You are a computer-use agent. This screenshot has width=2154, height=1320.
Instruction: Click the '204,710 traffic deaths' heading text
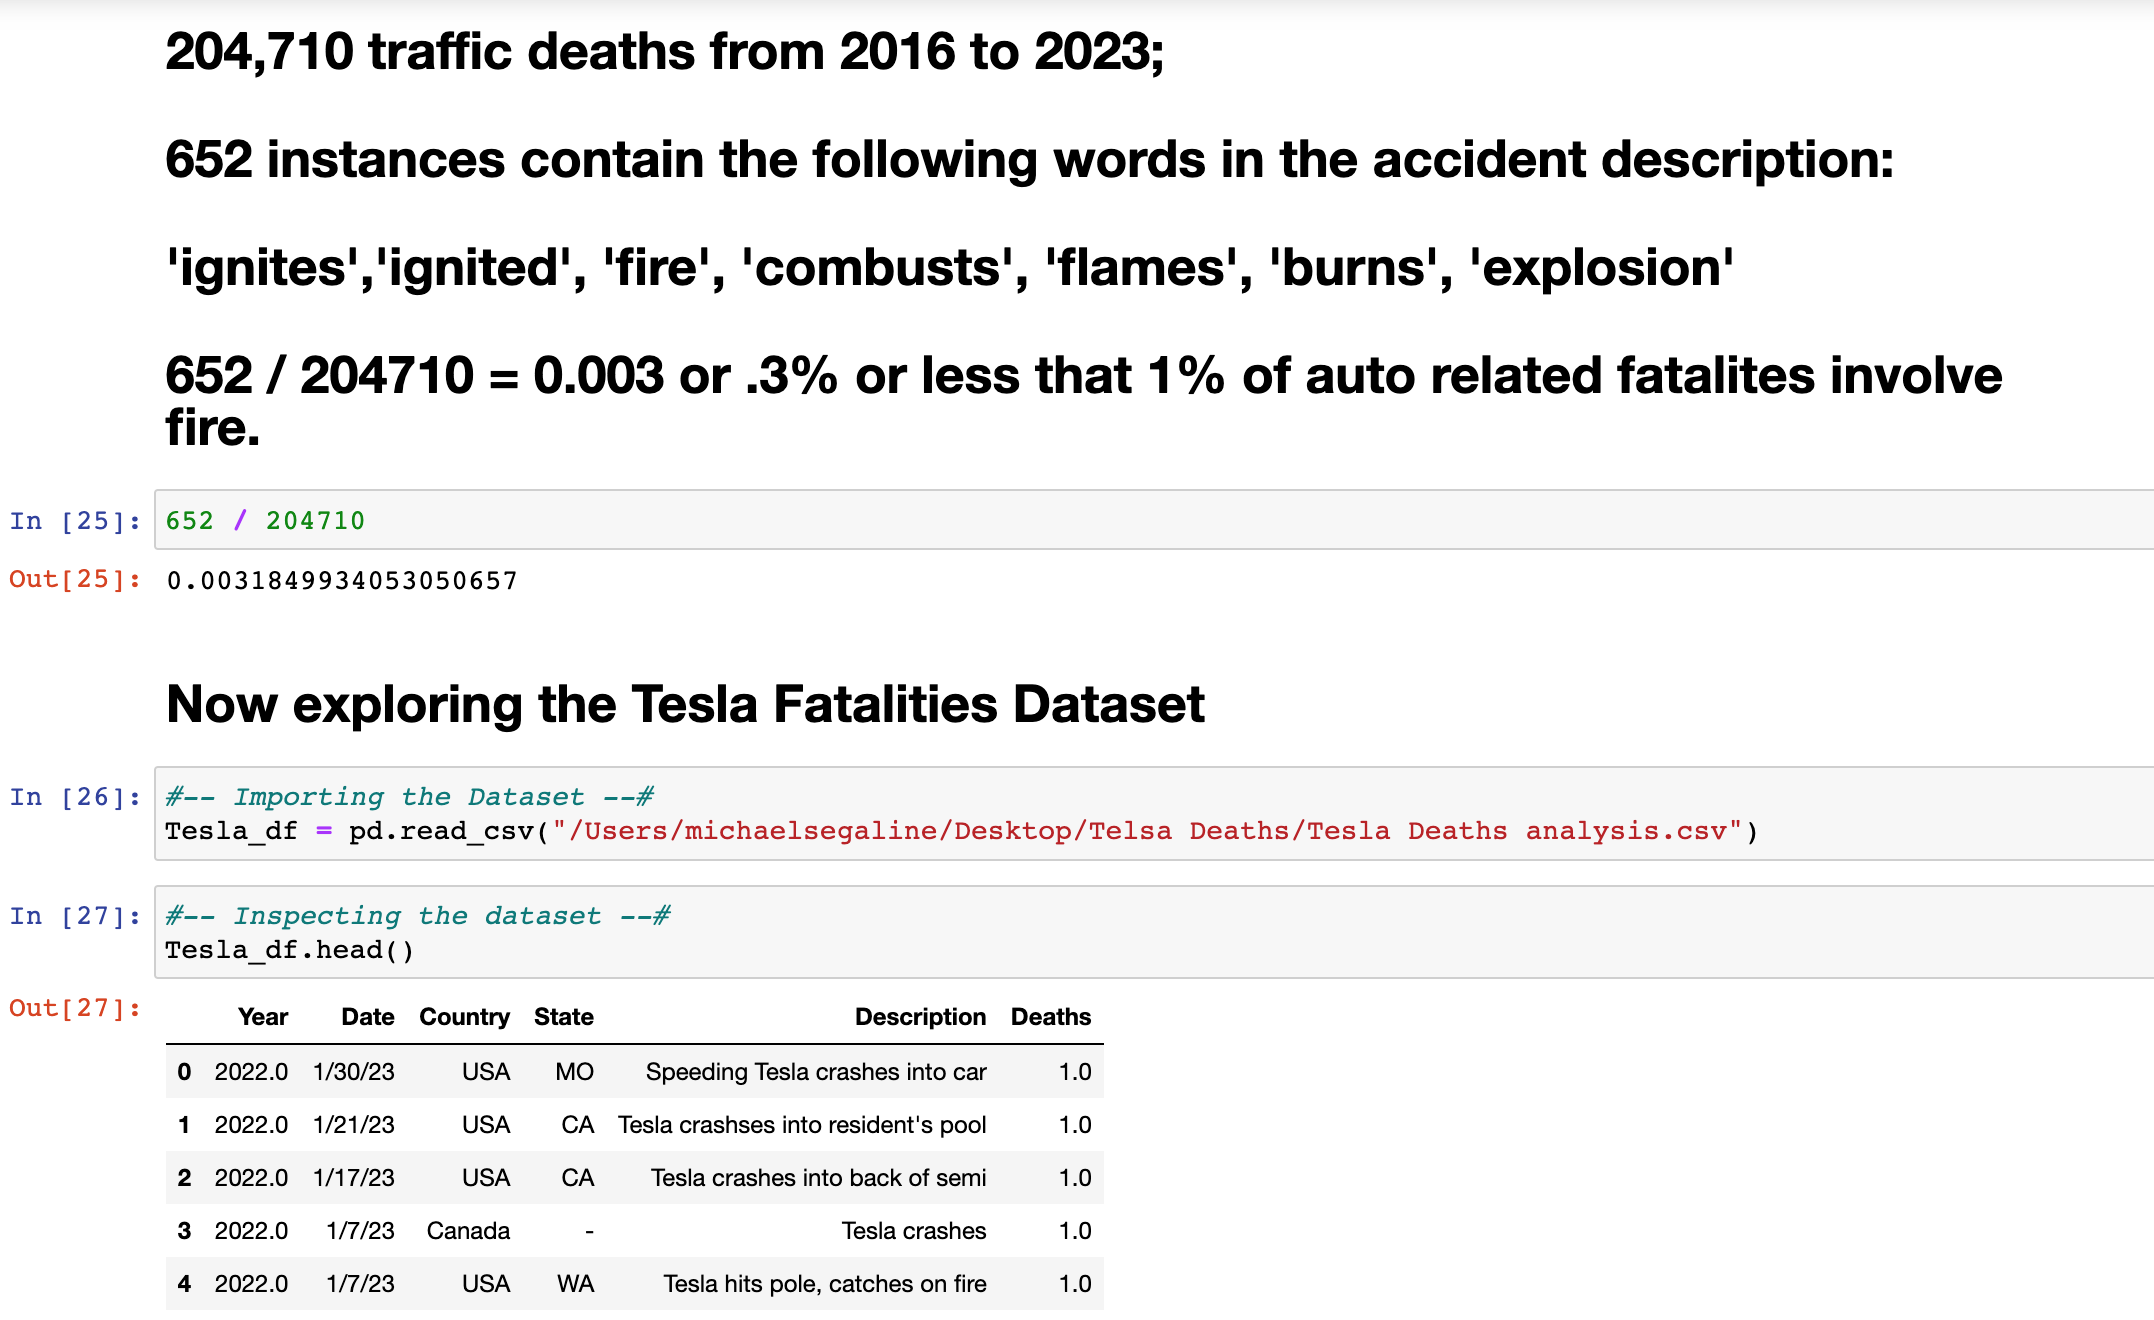click(x=665, y=52)
